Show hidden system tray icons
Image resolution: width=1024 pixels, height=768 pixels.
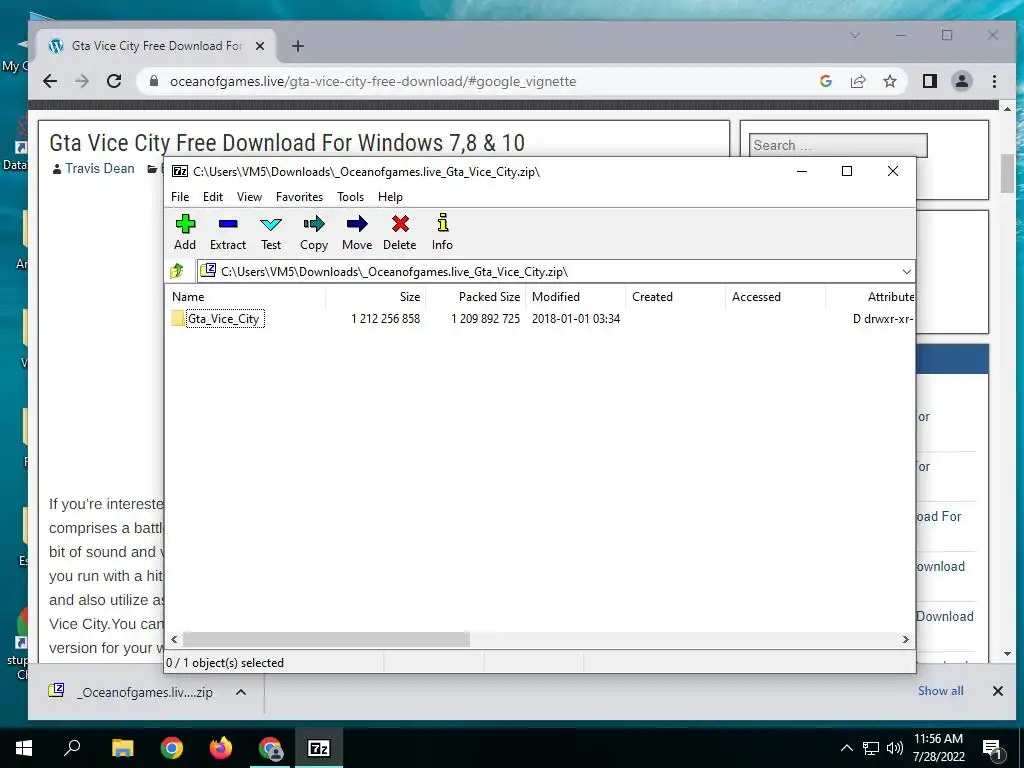point(846,748)
